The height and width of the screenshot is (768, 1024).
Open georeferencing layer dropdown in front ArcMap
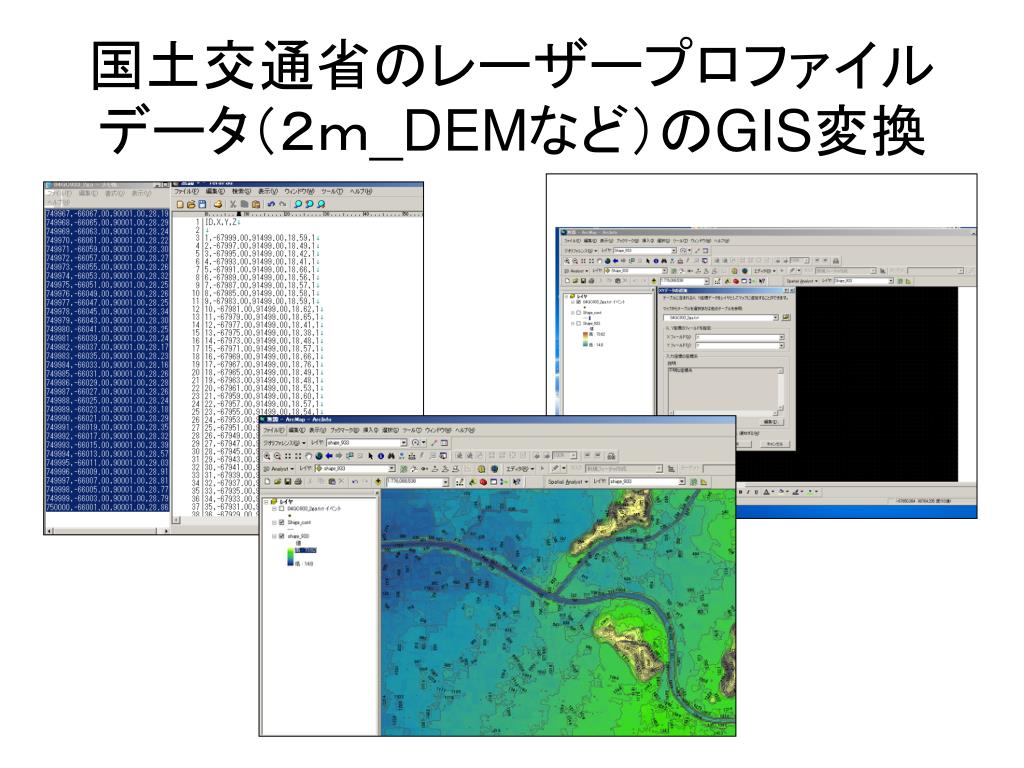[404, 442]
